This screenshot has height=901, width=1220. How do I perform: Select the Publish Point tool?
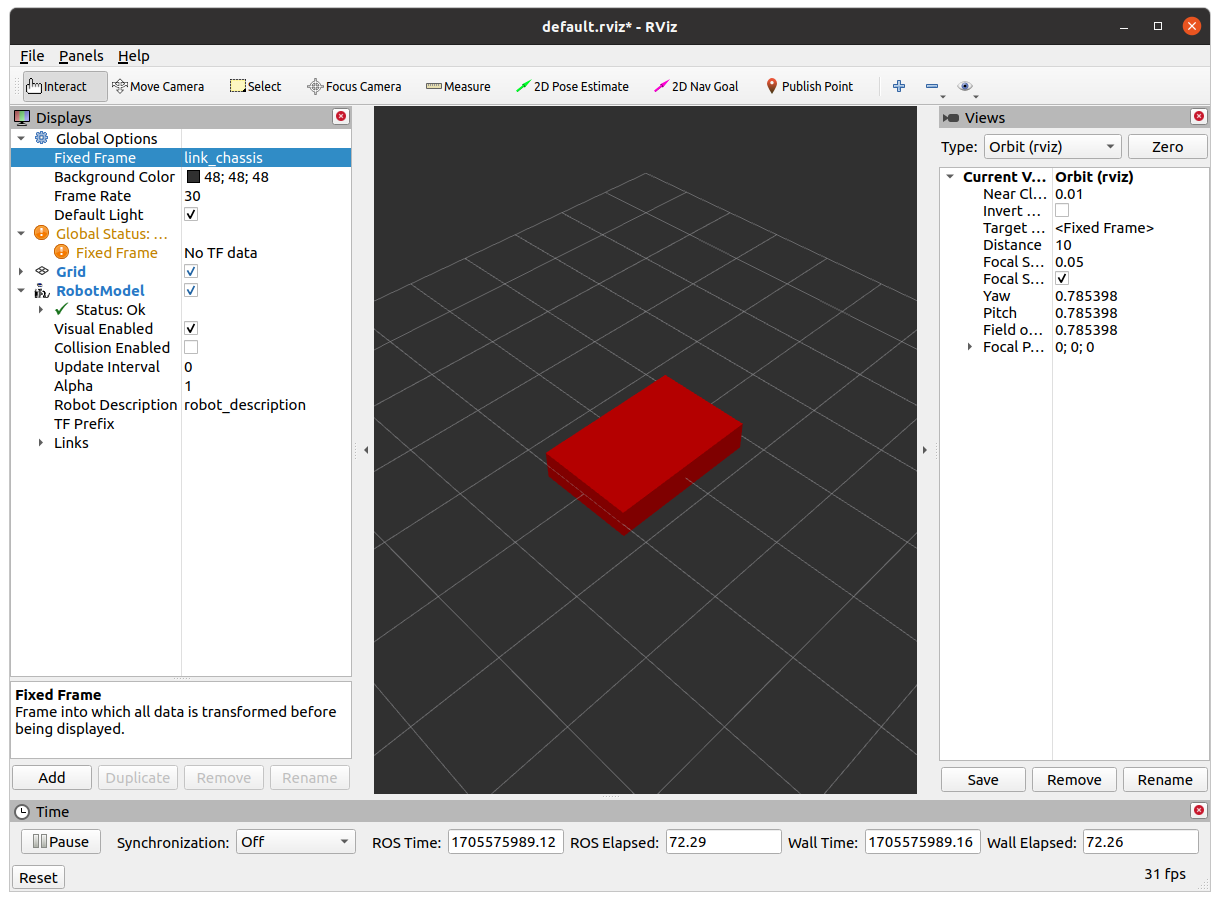(x=809, y=86)
